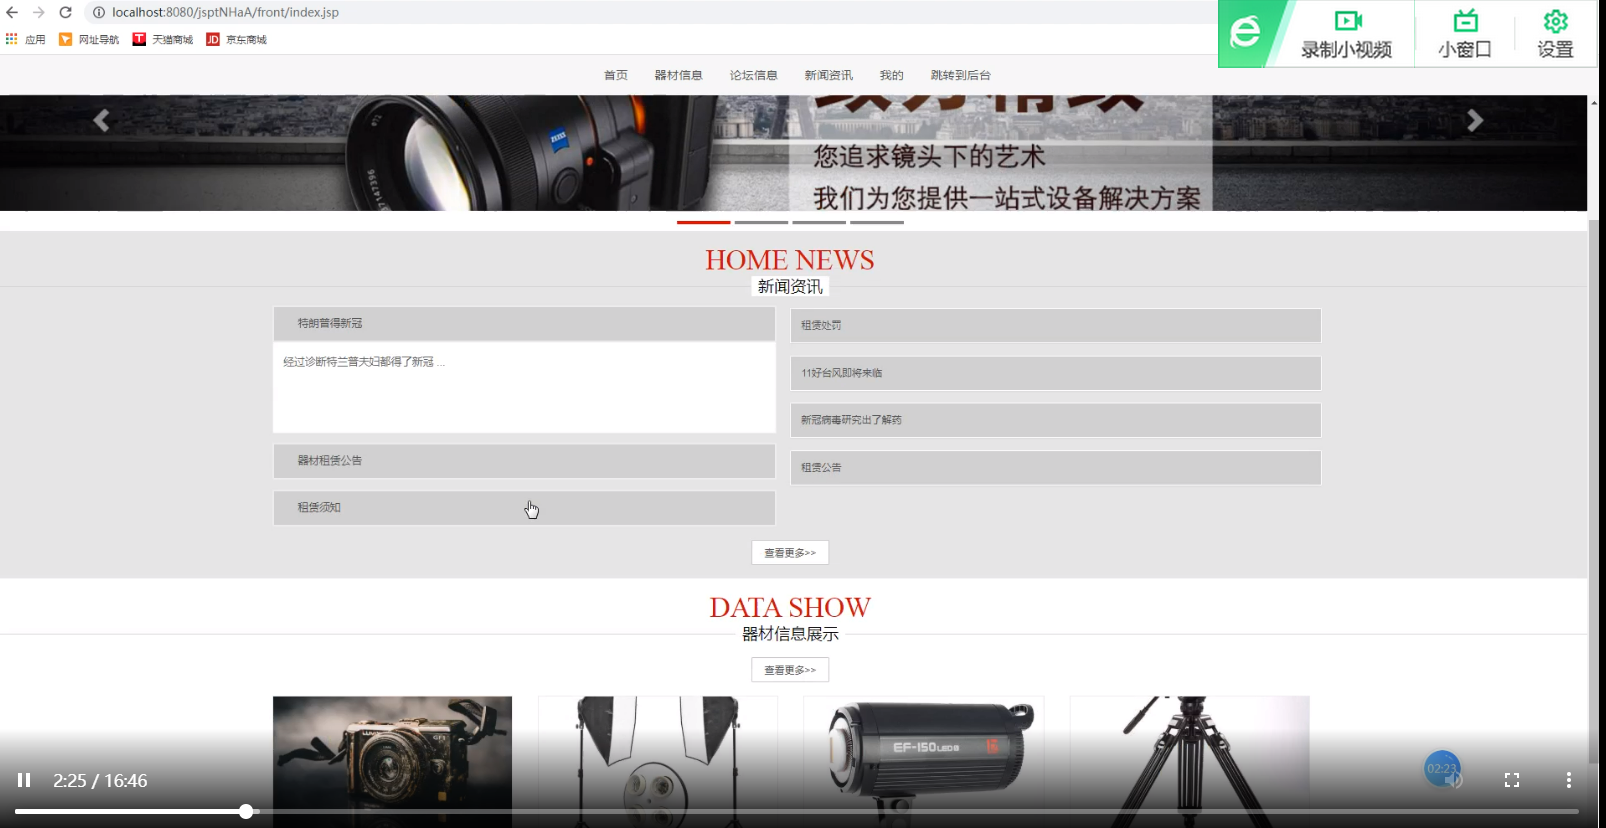The image size is (1606, 828).
Task: Open the EF-150 LED light thumbnail
Action: click(x=924, y=762)
